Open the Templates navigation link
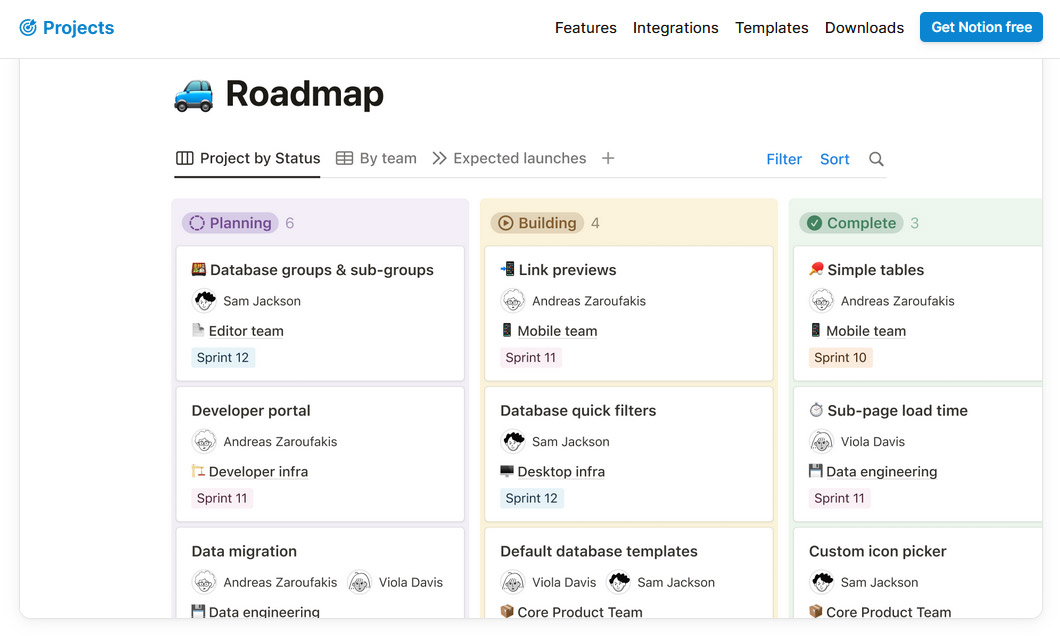The width and height of the screenshot is (1060, 636). [771, 28]
